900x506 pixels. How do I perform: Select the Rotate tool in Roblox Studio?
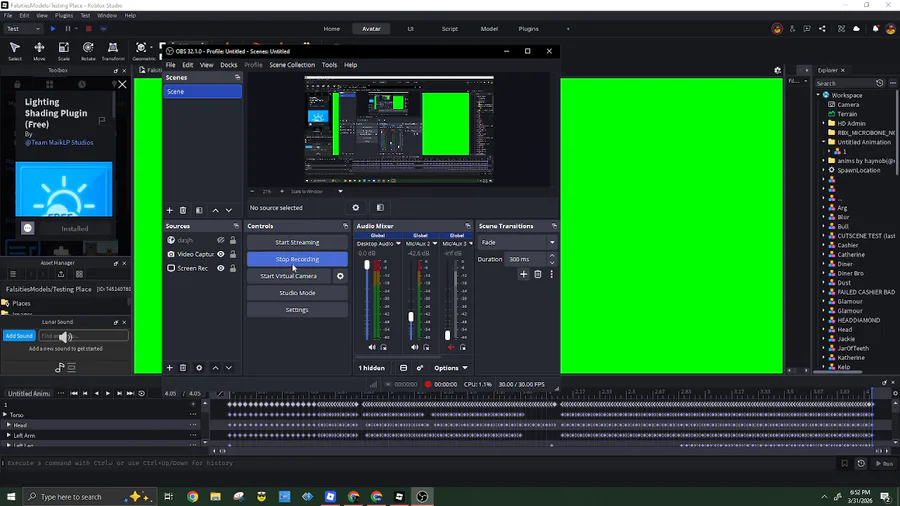(x=88, y=49)
